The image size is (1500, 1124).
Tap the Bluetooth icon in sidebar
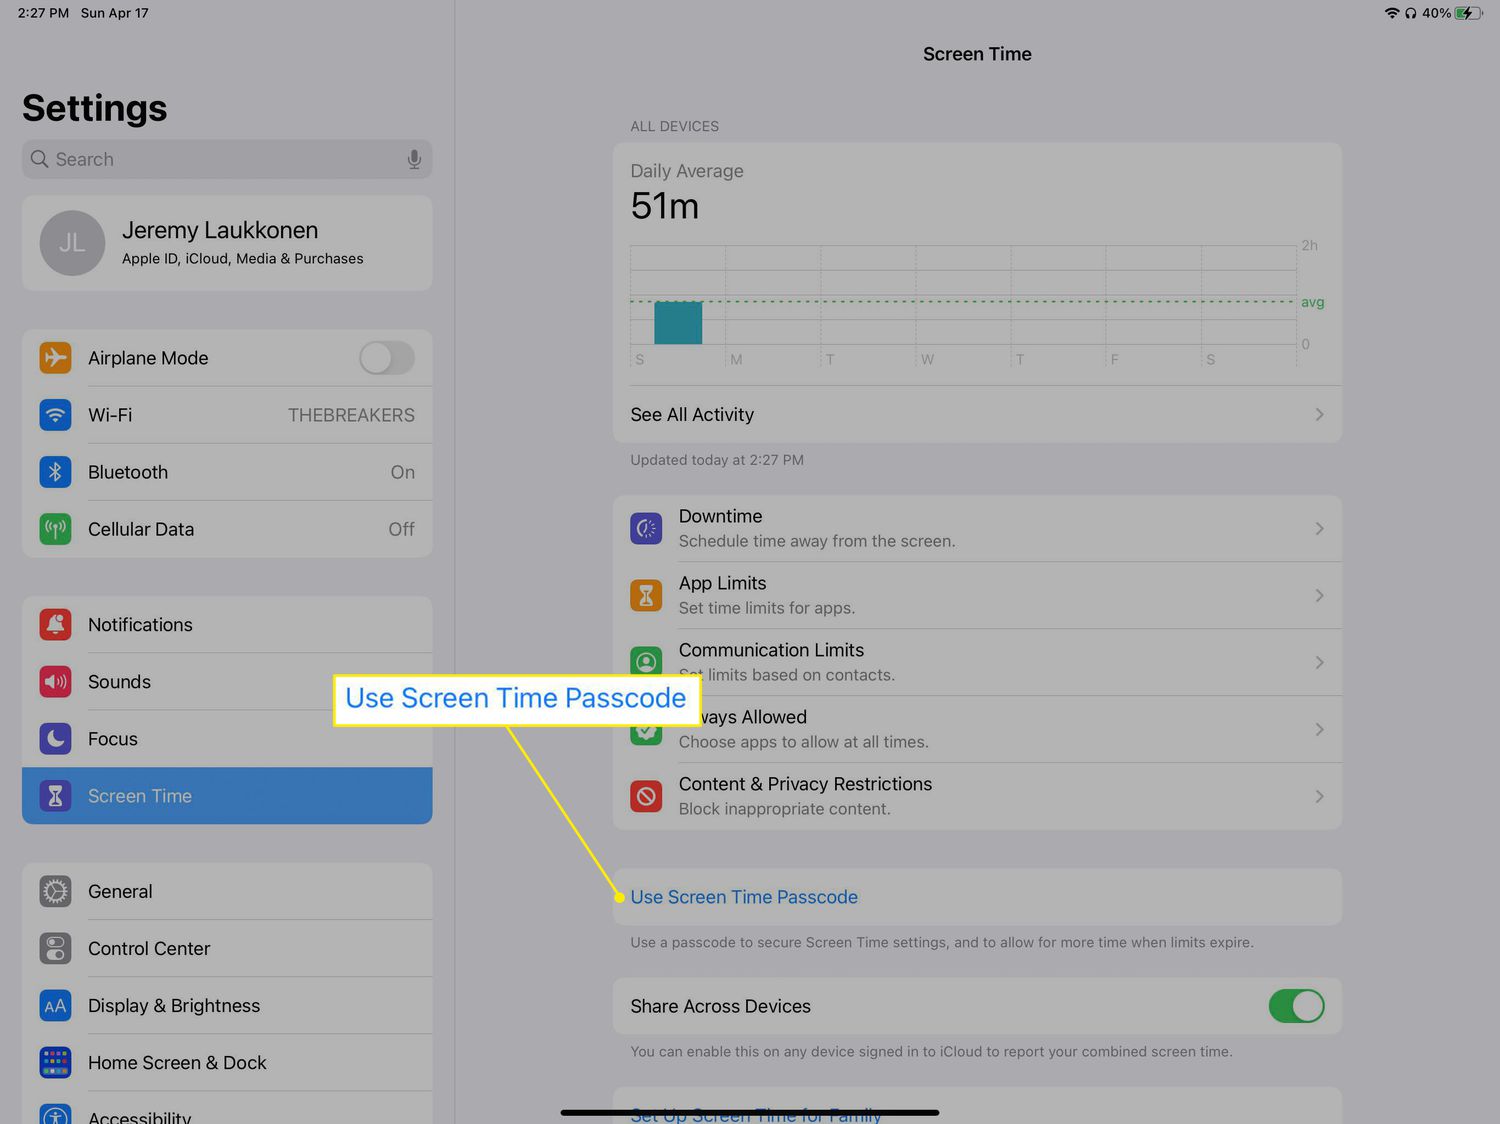click(x=56, y=472)
